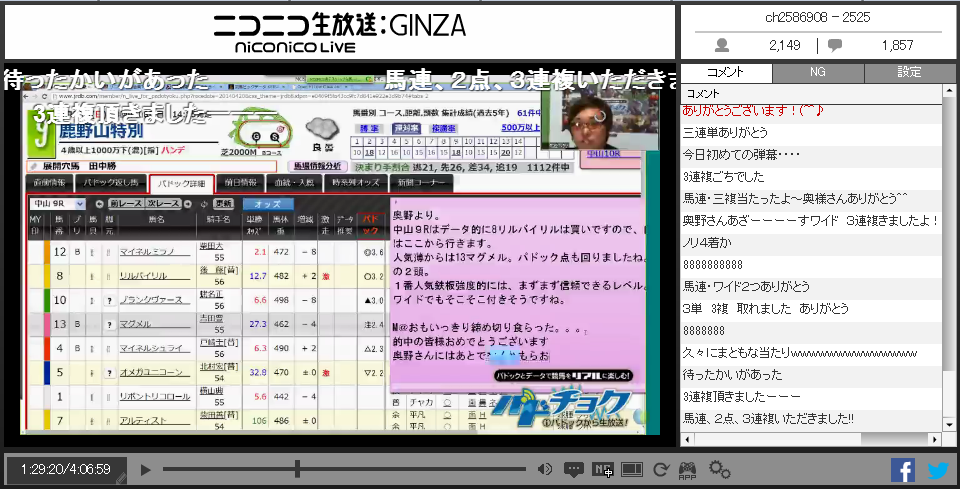Open the 時系列オッズ tab in video

(356, 182)
